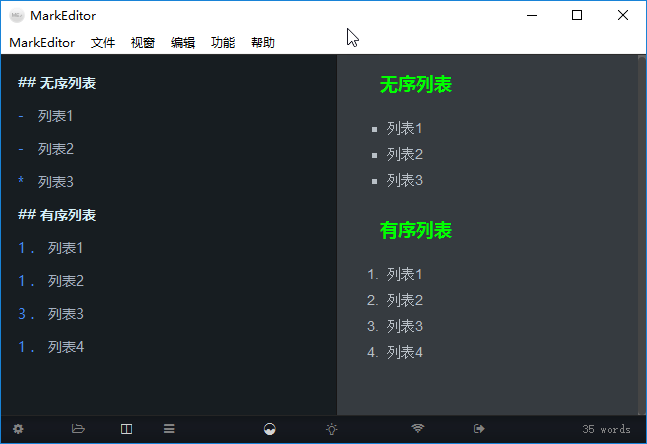Close the MarkEditor window
This screenshot has height=444, width=647.
pos(623,16)
